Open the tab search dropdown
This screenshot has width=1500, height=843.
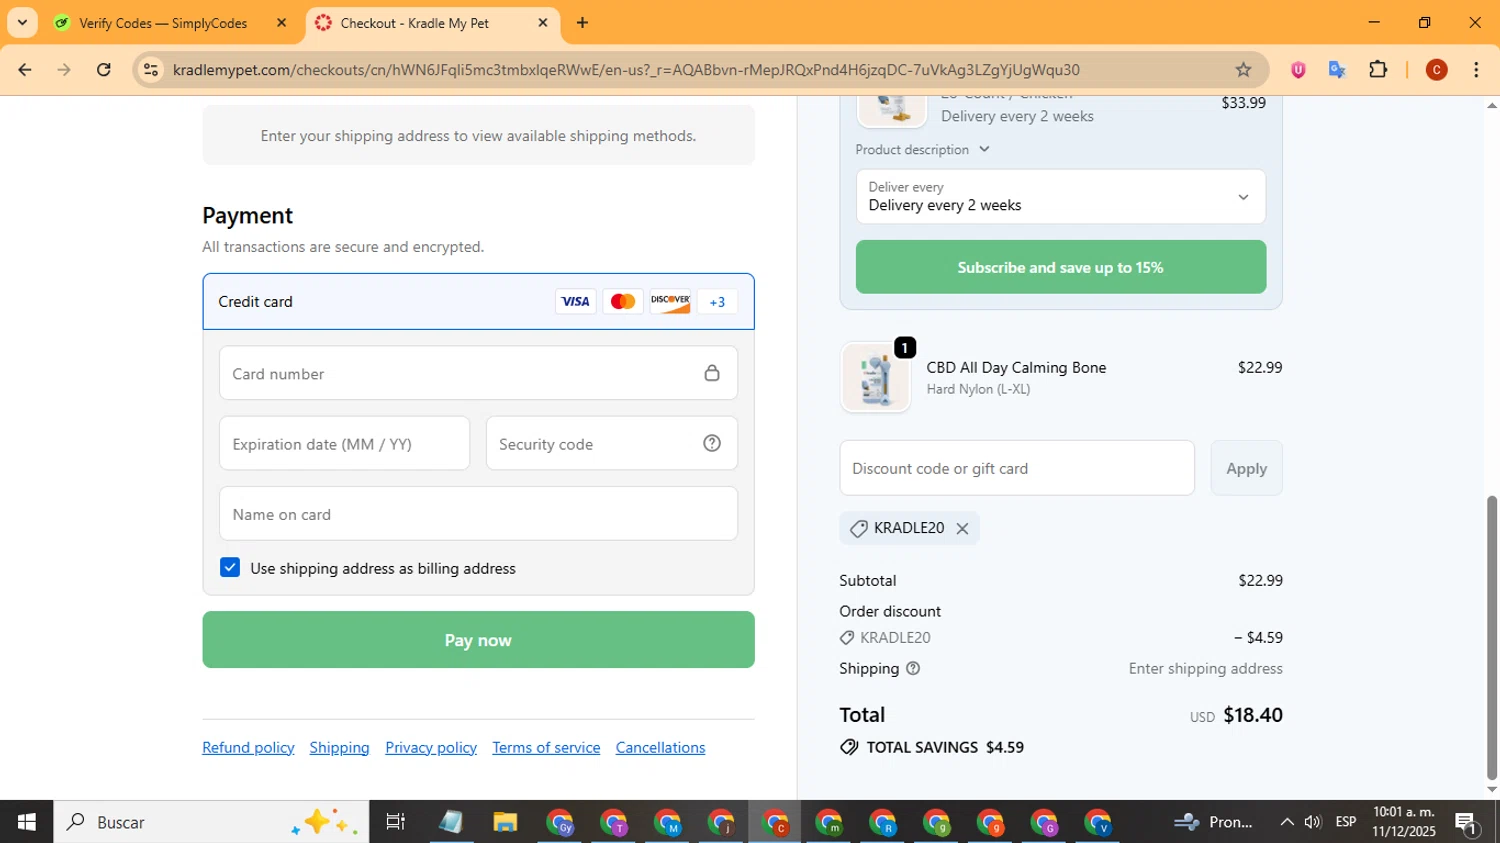[22, 22]
